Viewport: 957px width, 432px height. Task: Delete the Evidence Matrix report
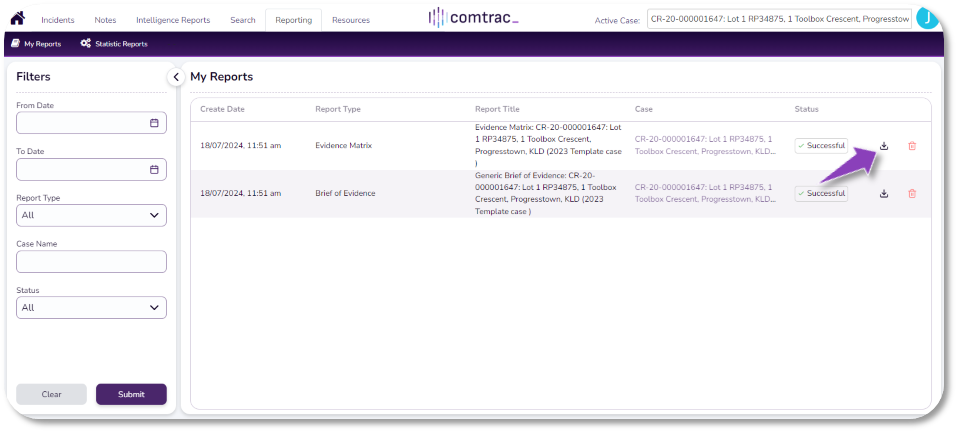point(912,146)
